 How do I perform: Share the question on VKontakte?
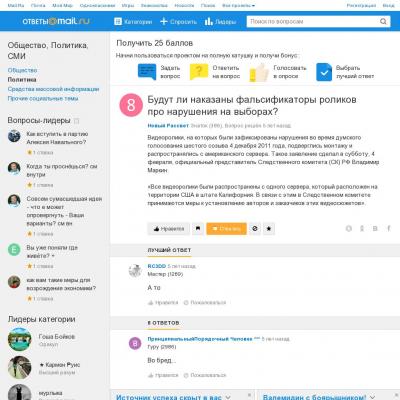coord(375,229)
